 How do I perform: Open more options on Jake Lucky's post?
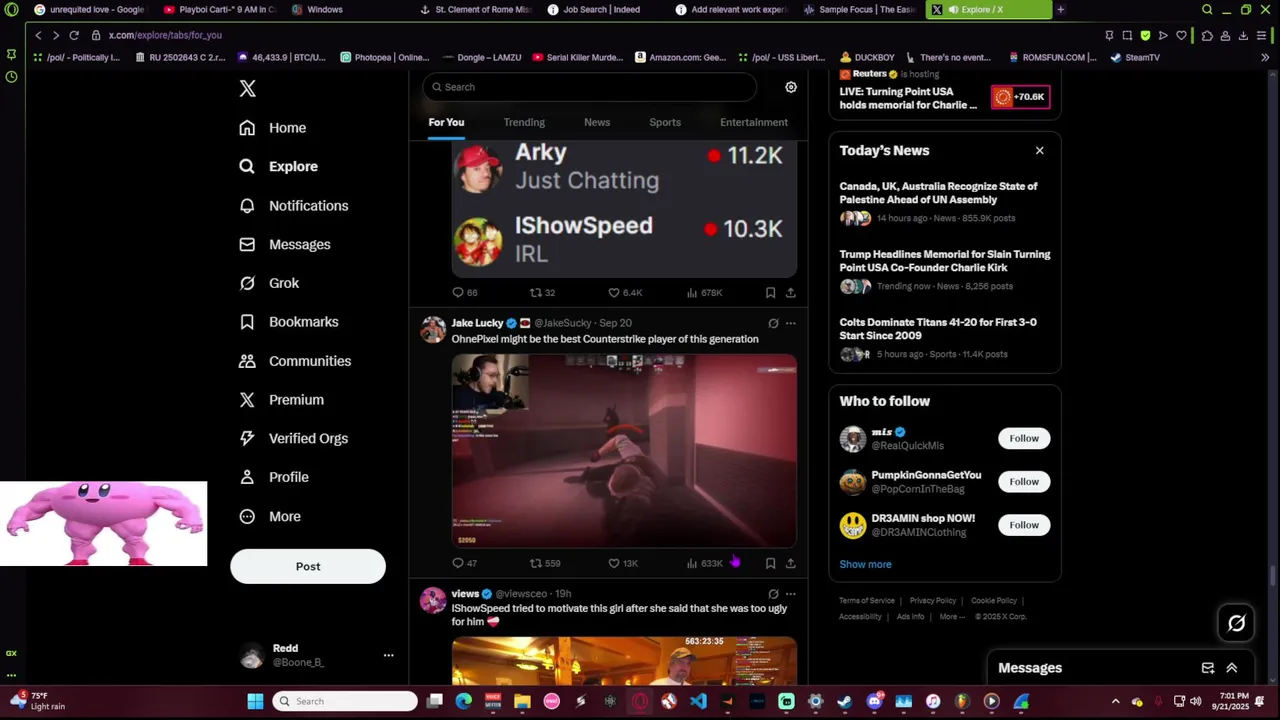pyautogui.click(x=790, y=323)
